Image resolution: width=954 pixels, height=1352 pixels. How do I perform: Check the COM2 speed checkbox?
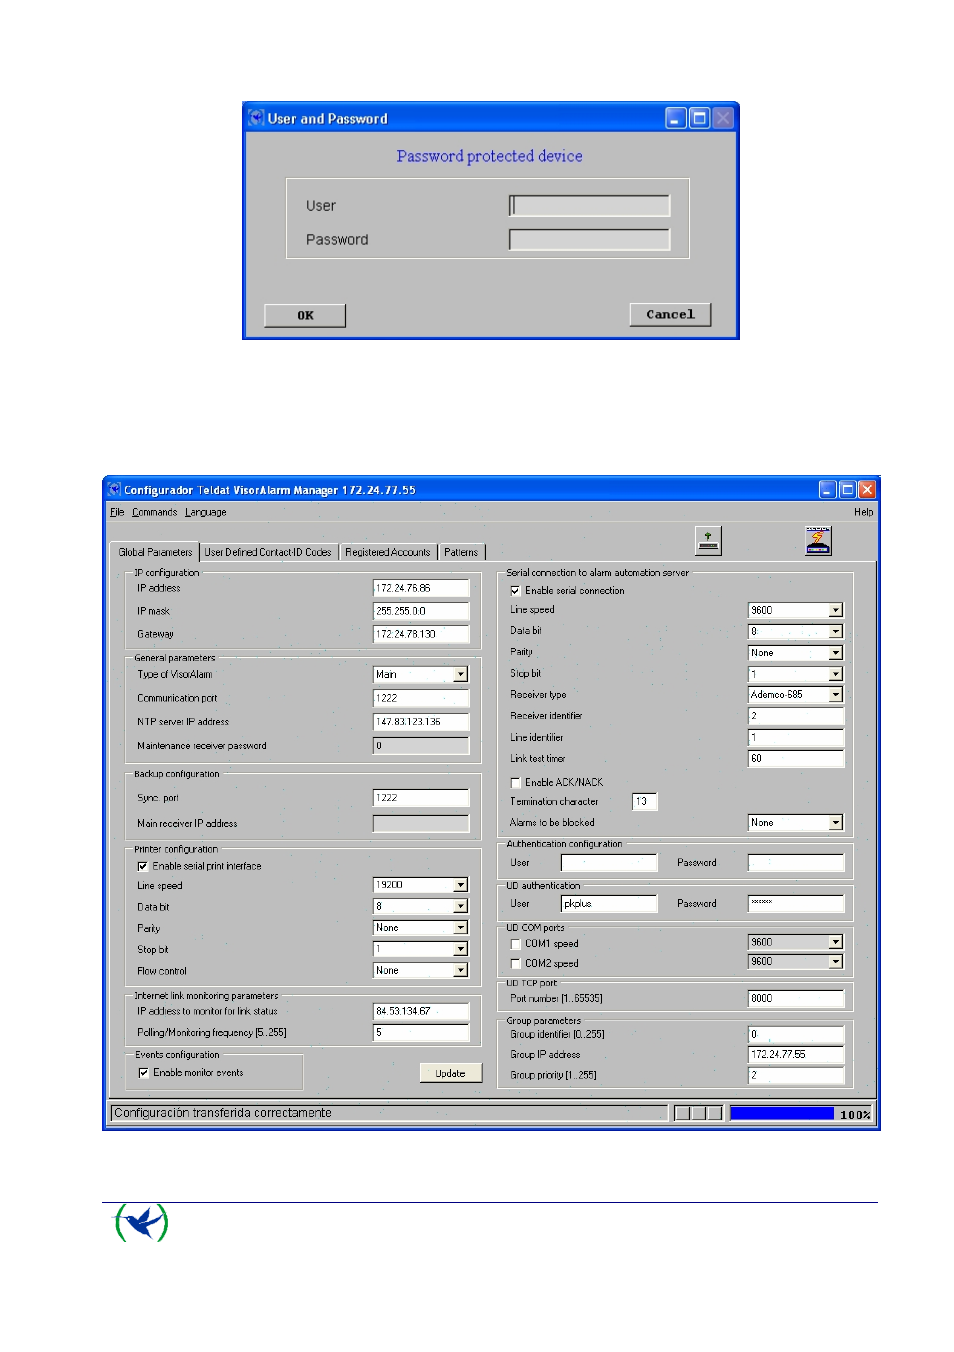(x=515, y=964)
